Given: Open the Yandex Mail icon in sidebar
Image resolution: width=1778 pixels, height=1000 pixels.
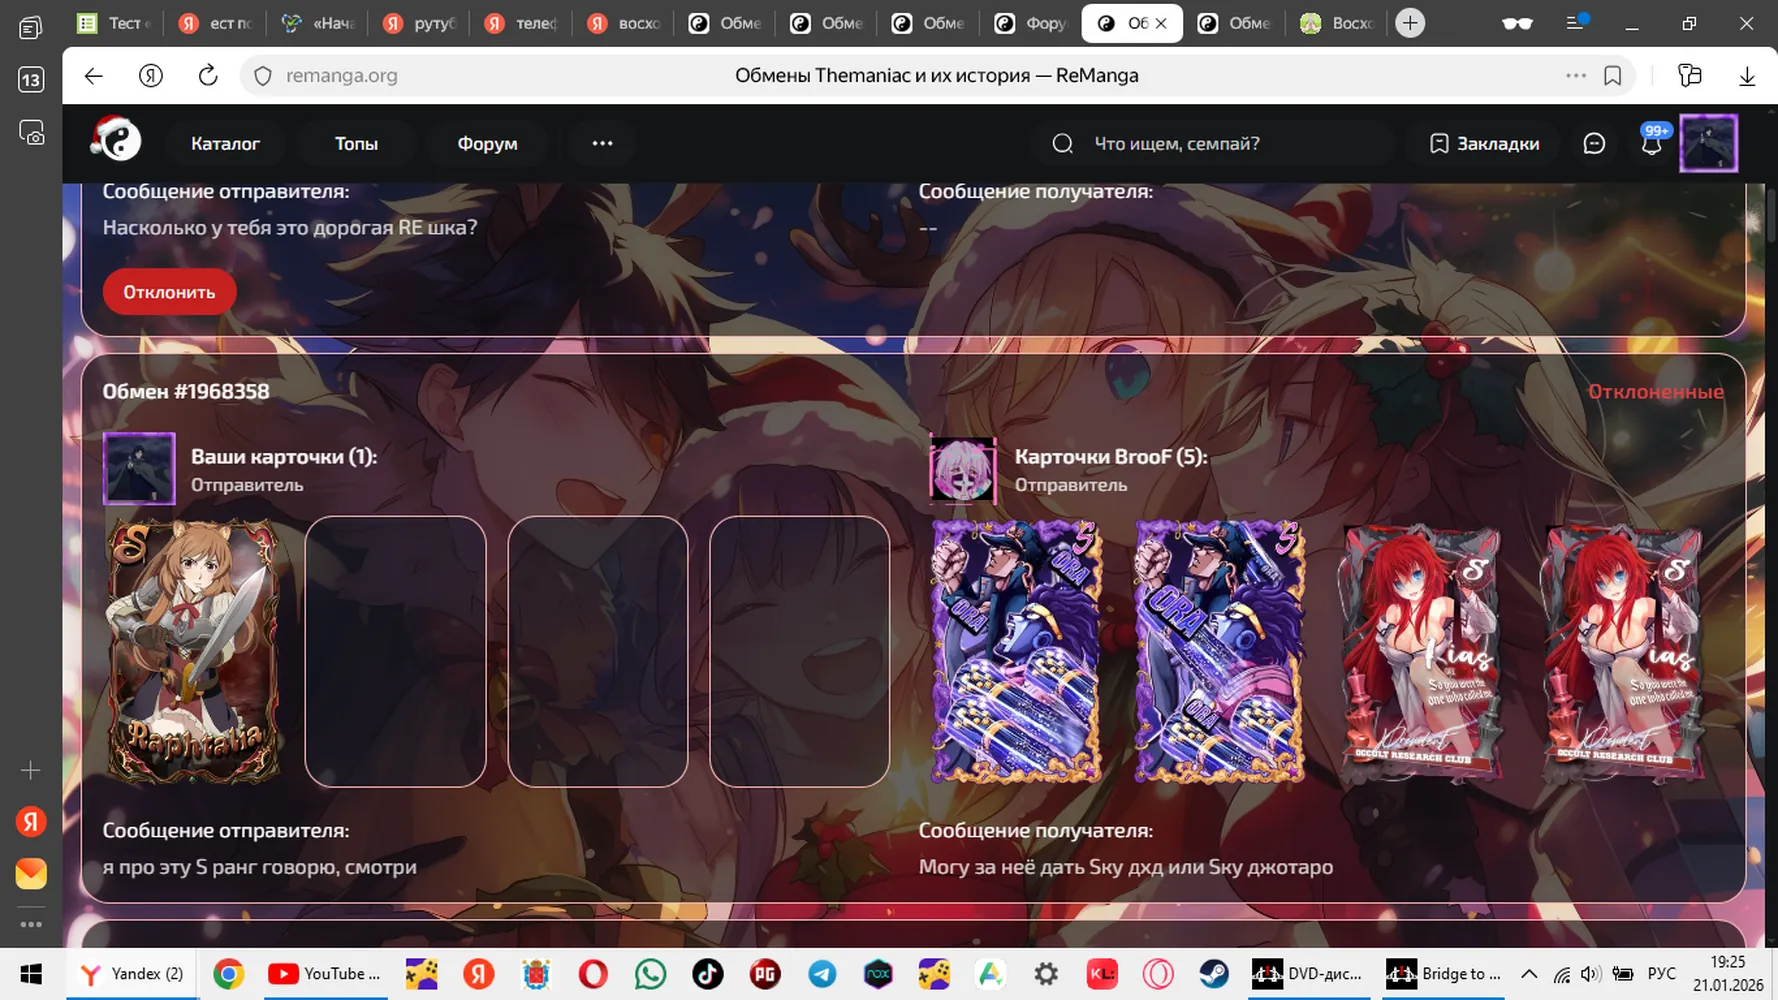Looking at the screenshot, I should coord(31,874).
